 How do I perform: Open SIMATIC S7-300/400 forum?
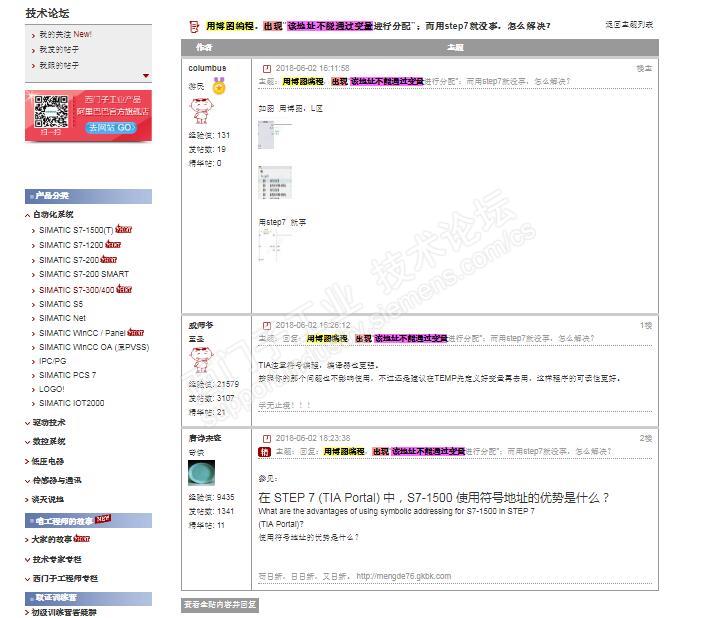point(76,290)
